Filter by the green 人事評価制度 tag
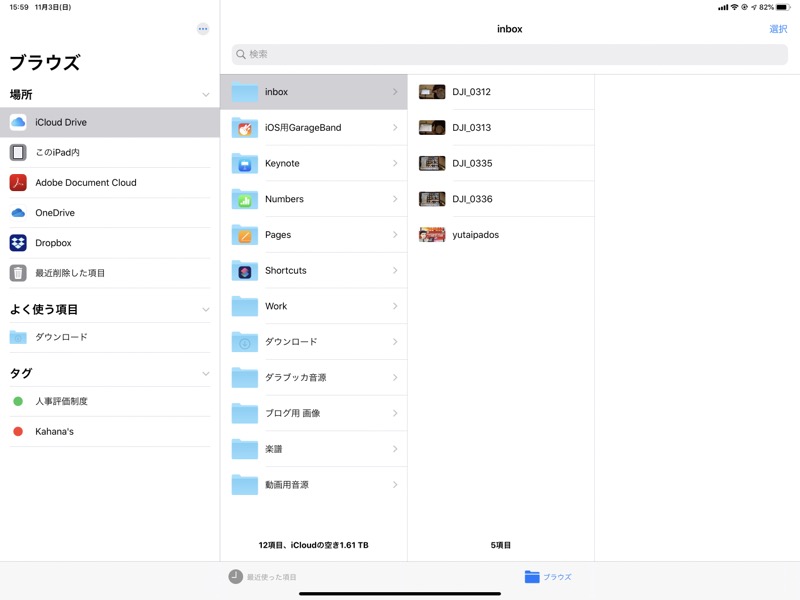 [x=61, y=401]
